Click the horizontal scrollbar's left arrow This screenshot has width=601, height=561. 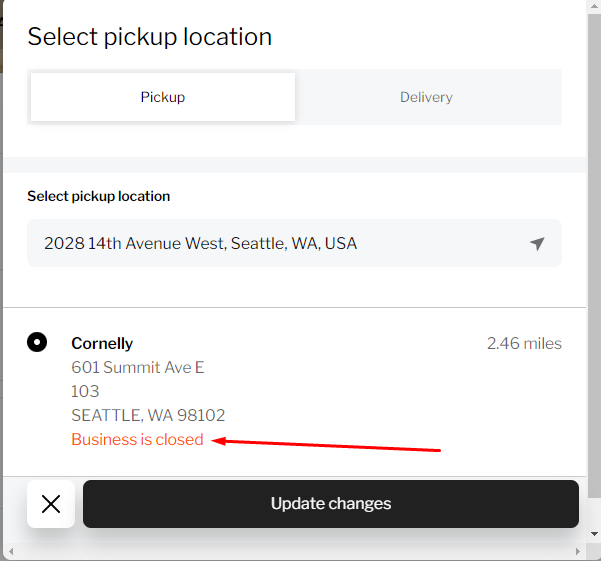(9, 552)
